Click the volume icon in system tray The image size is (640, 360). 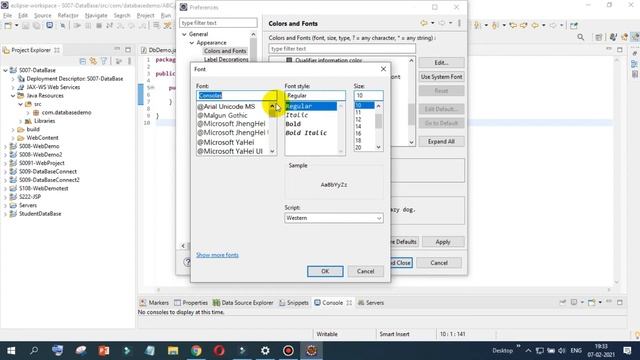562,351
